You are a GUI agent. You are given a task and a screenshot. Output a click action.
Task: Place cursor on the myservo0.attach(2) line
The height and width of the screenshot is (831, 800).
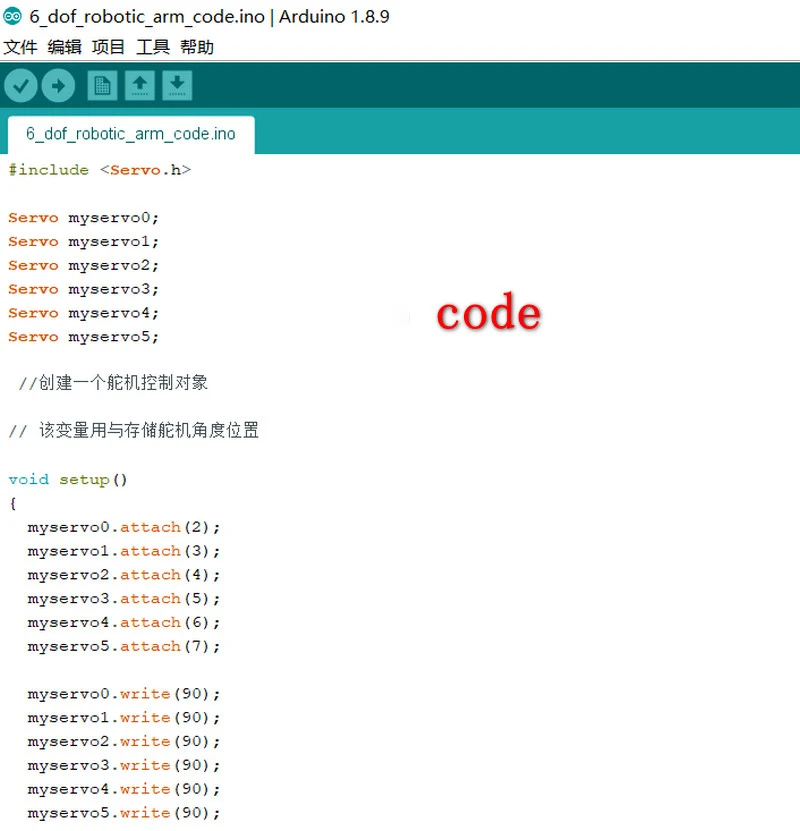(124, 527)
